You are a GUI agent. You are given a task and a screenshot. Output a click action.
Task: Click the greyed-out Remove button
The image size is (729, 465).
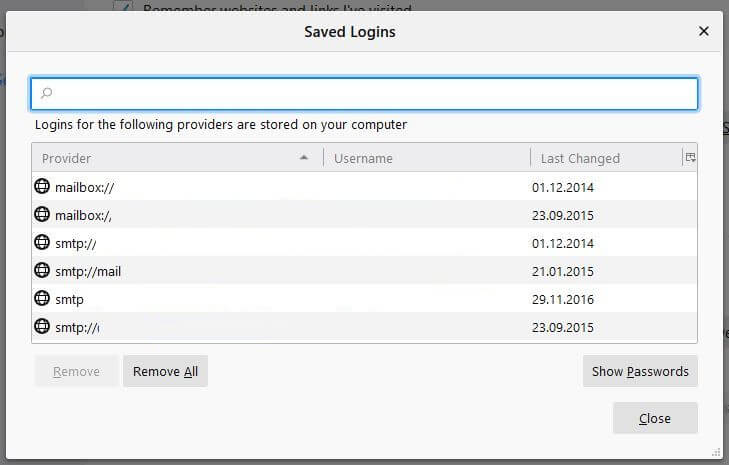point(77,371)
